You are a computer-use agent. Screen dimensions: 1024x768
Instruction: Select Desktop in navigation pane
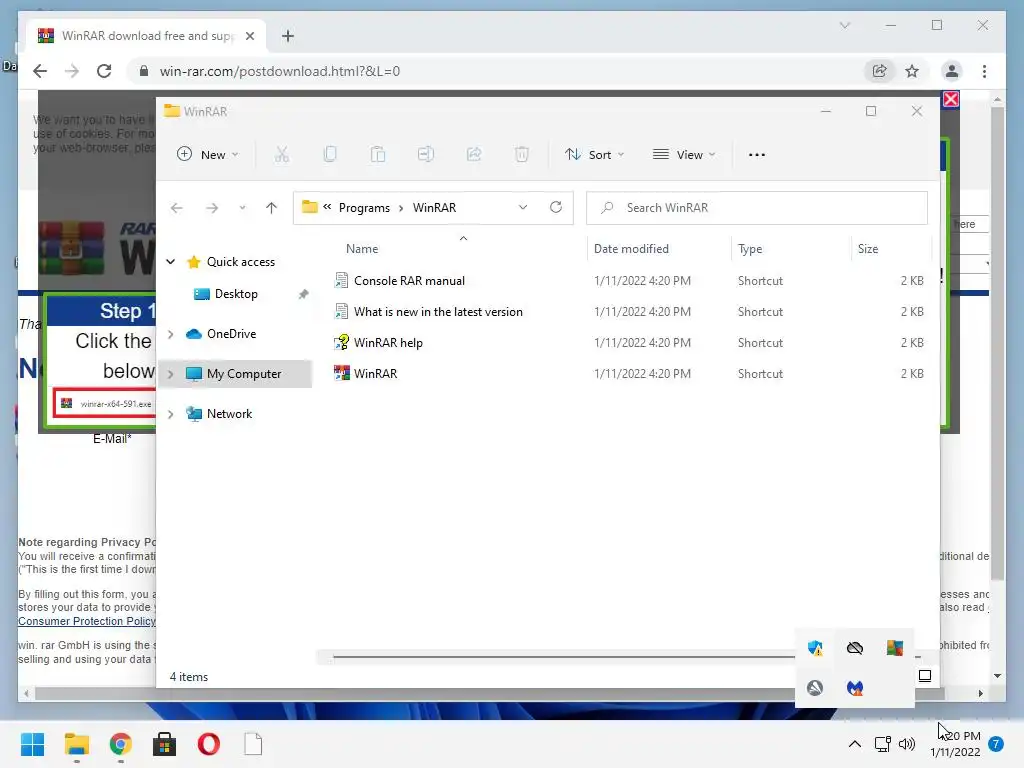tap(236, 294)
